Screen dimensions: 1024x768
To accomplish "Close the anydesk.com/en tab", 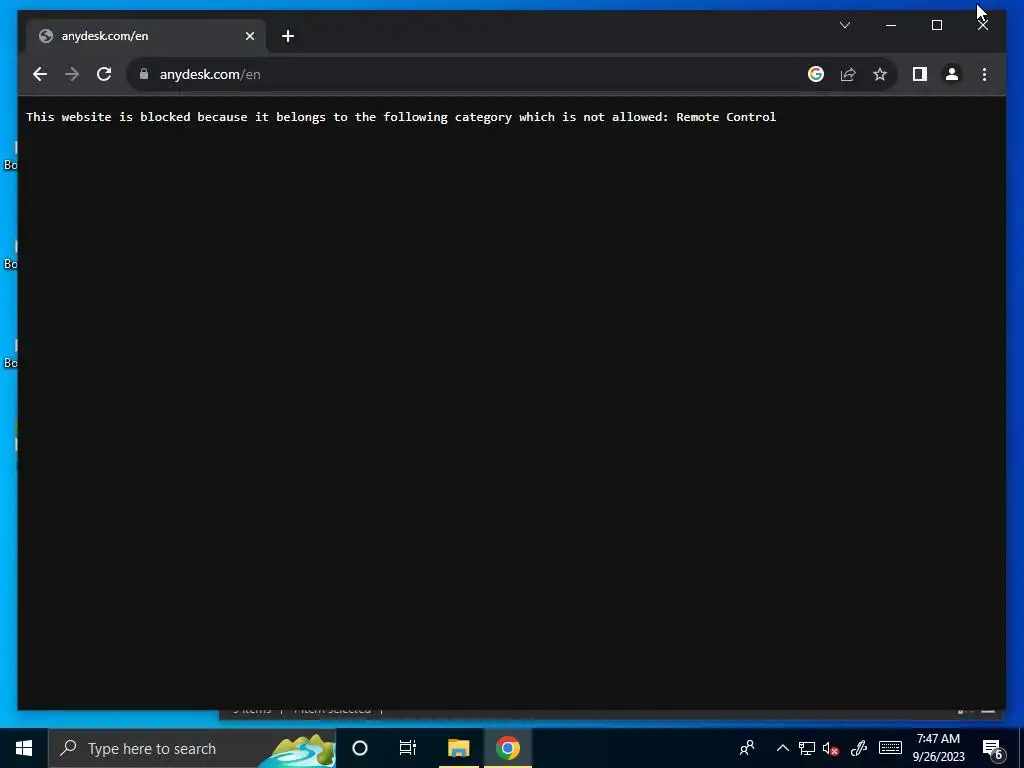I will click(x=249, y=36).
